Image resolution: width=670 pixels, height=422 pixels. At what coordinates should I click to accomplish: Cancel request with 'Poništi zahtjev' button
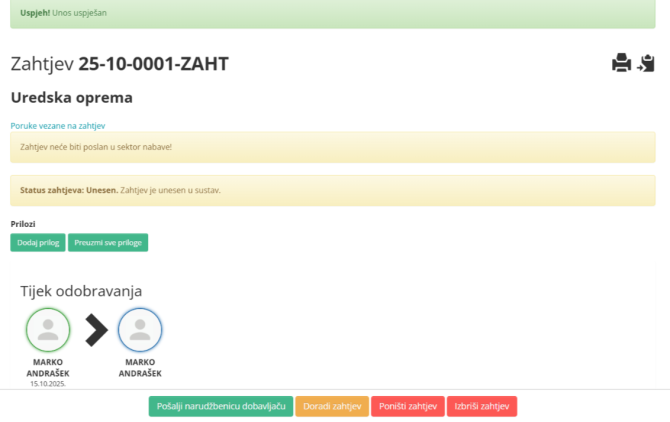pos(408,406)
